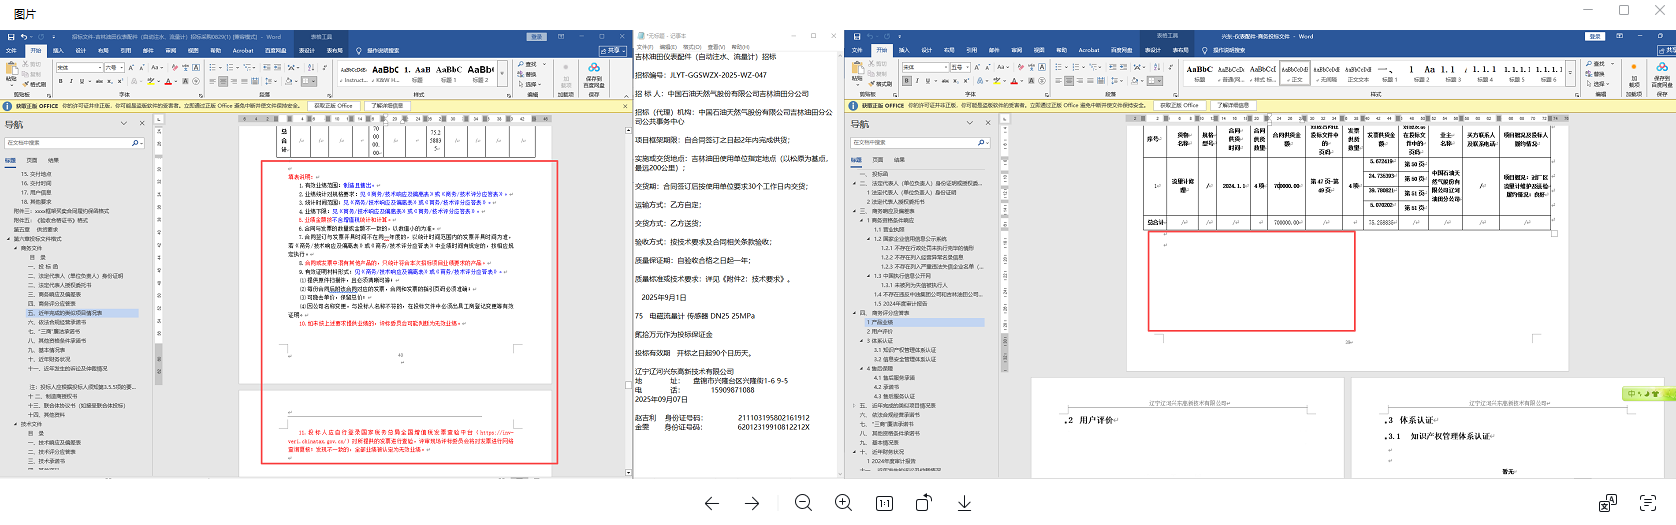Click 了解详细信息 button in right Word window
The height and width of the screenshot is (525, 1676).
click(x=1233, y=105)
